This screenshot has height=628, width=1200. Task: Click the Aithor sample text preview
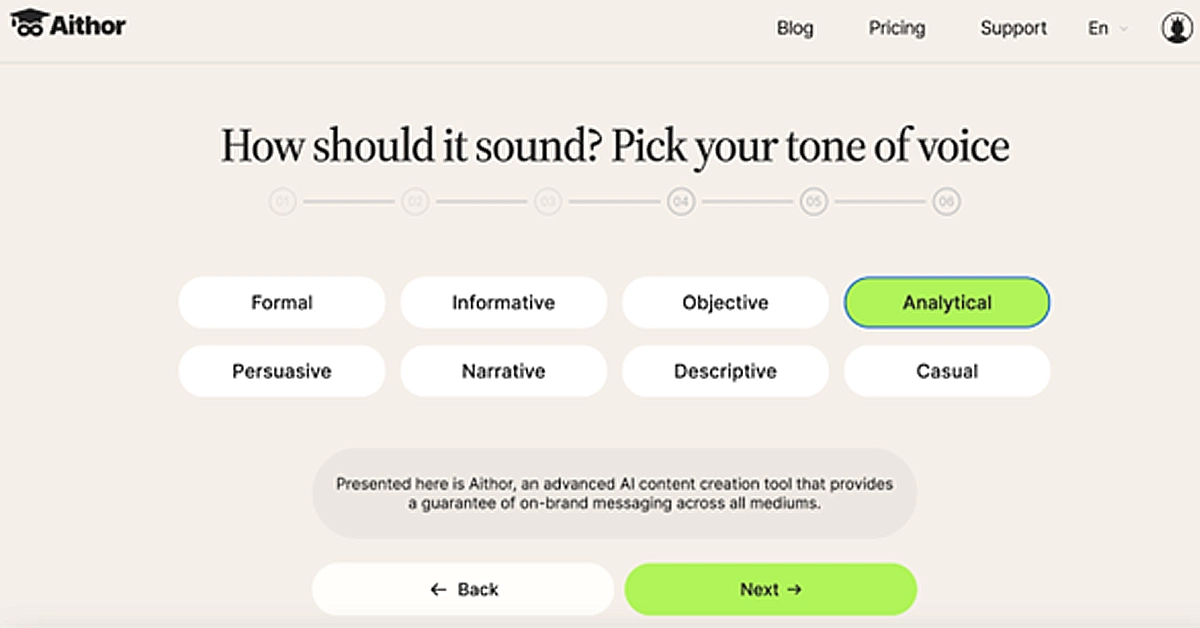point(614,494)
